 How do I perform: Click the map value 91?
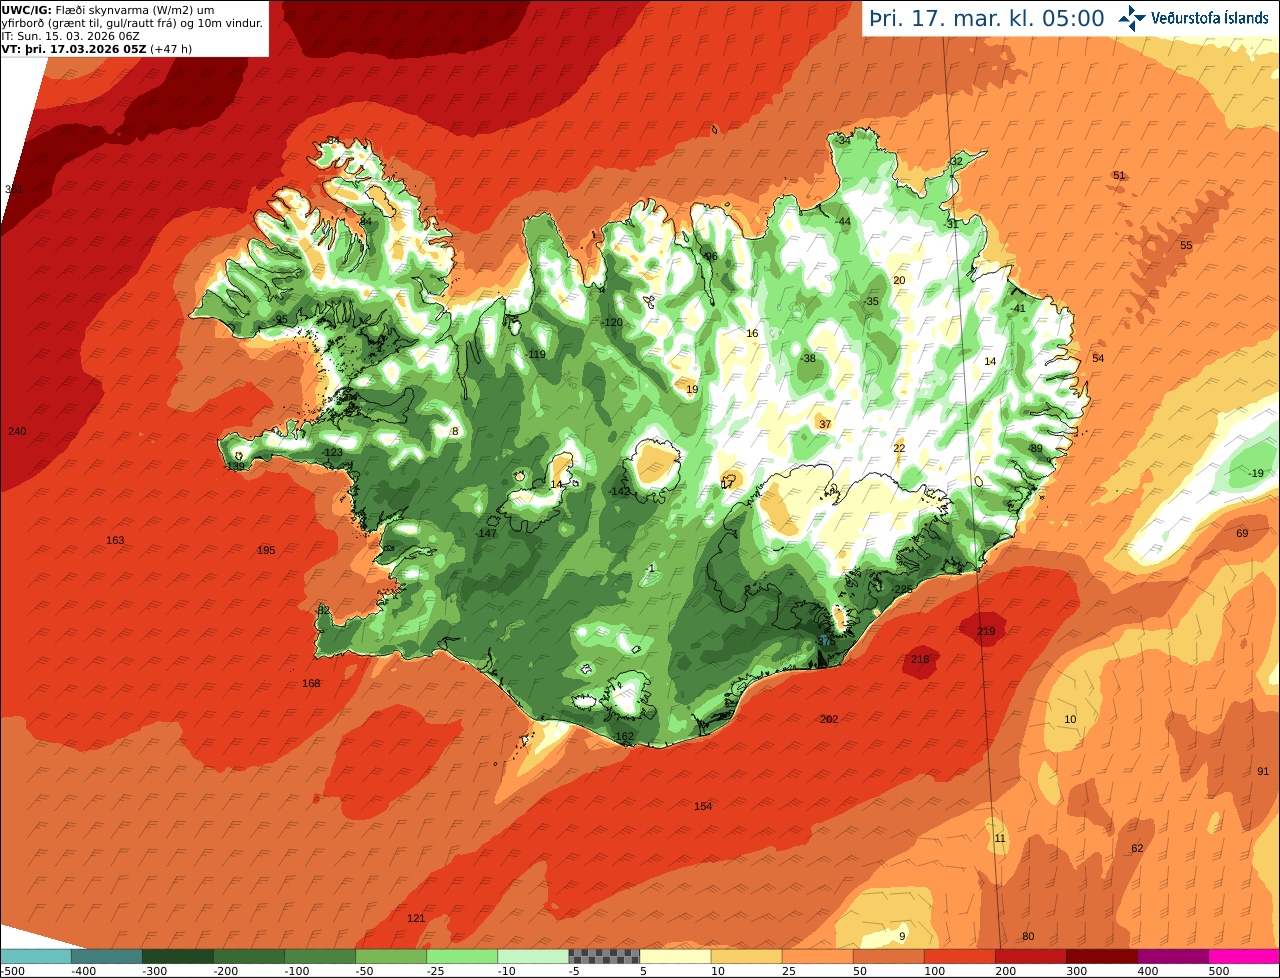point(1263,771)
